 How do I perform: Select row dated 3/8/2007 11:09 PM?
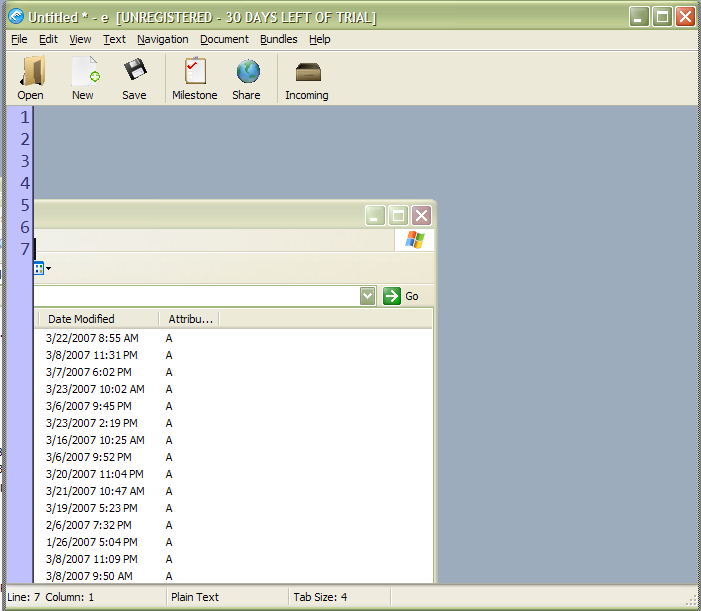point(92,559)
